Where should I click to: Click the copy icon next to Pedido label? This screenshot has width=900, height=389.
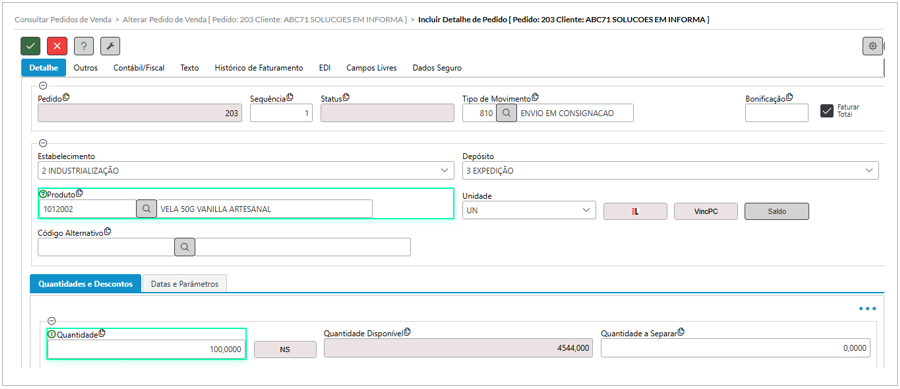pos(65,98)
